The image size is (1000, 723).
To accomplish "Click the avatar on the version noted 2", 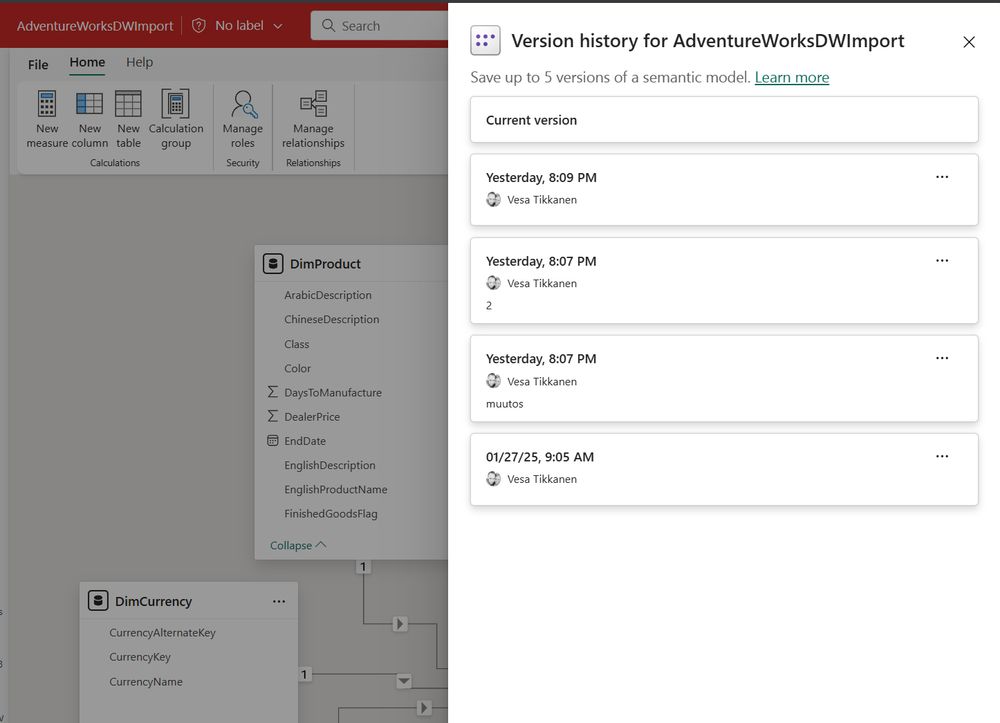I will click(494, 283).
